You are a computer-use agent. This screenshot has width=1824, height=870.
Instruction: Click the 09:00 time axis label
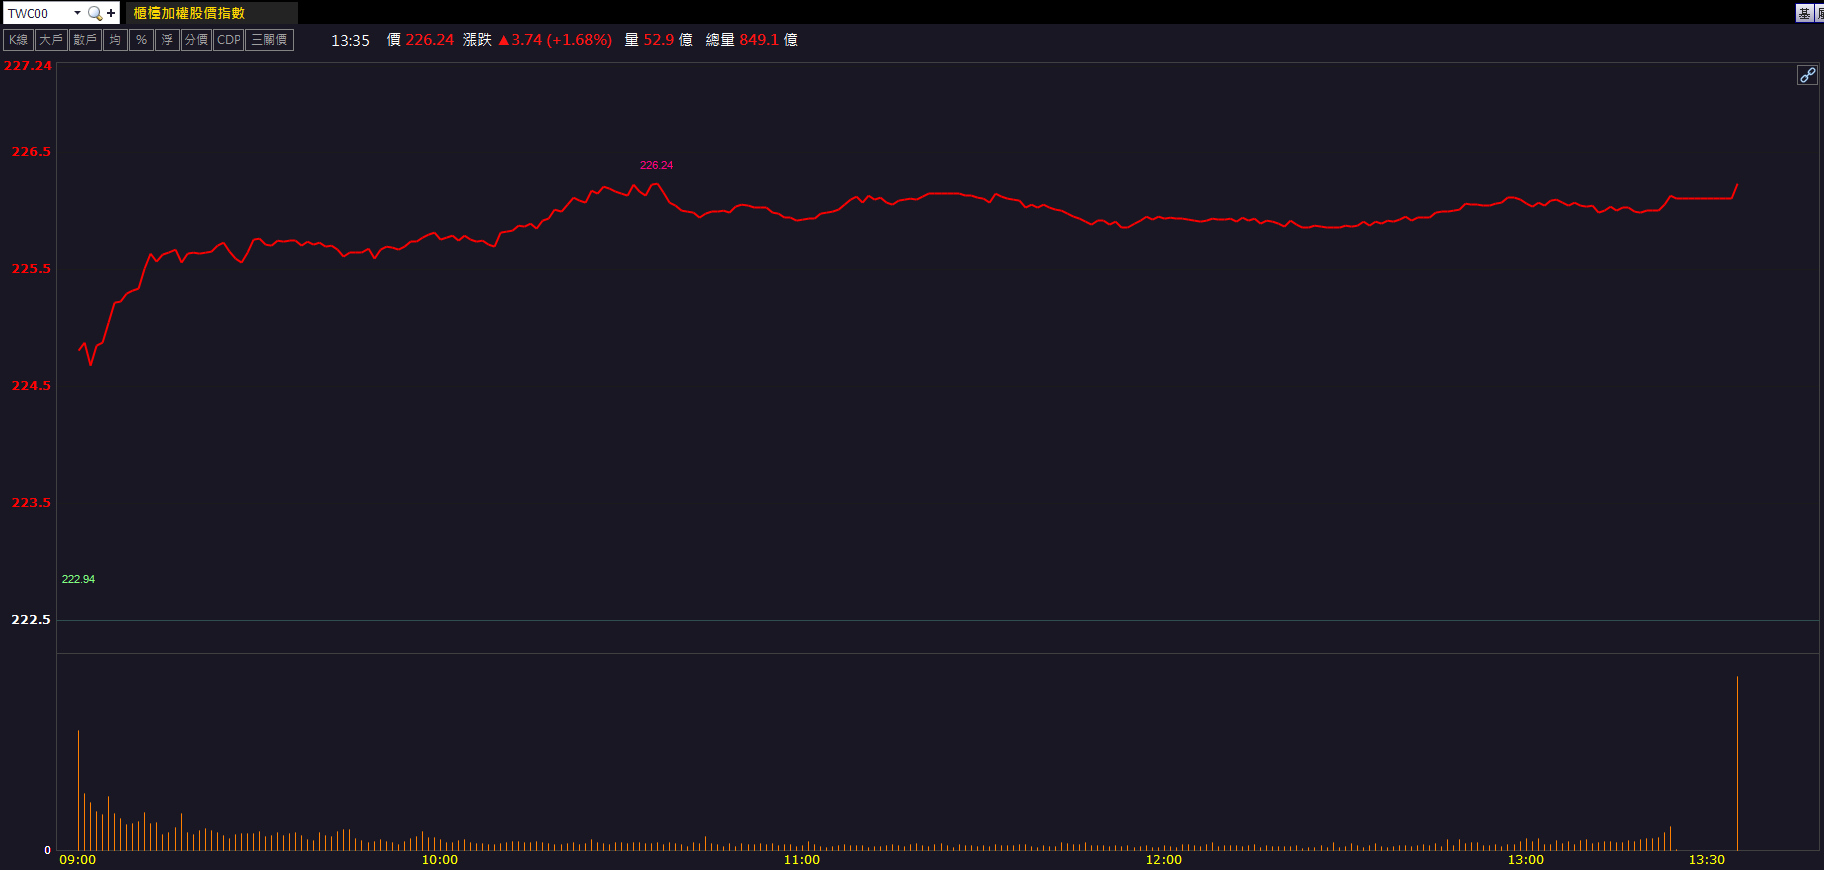click(x=78, y=860)
